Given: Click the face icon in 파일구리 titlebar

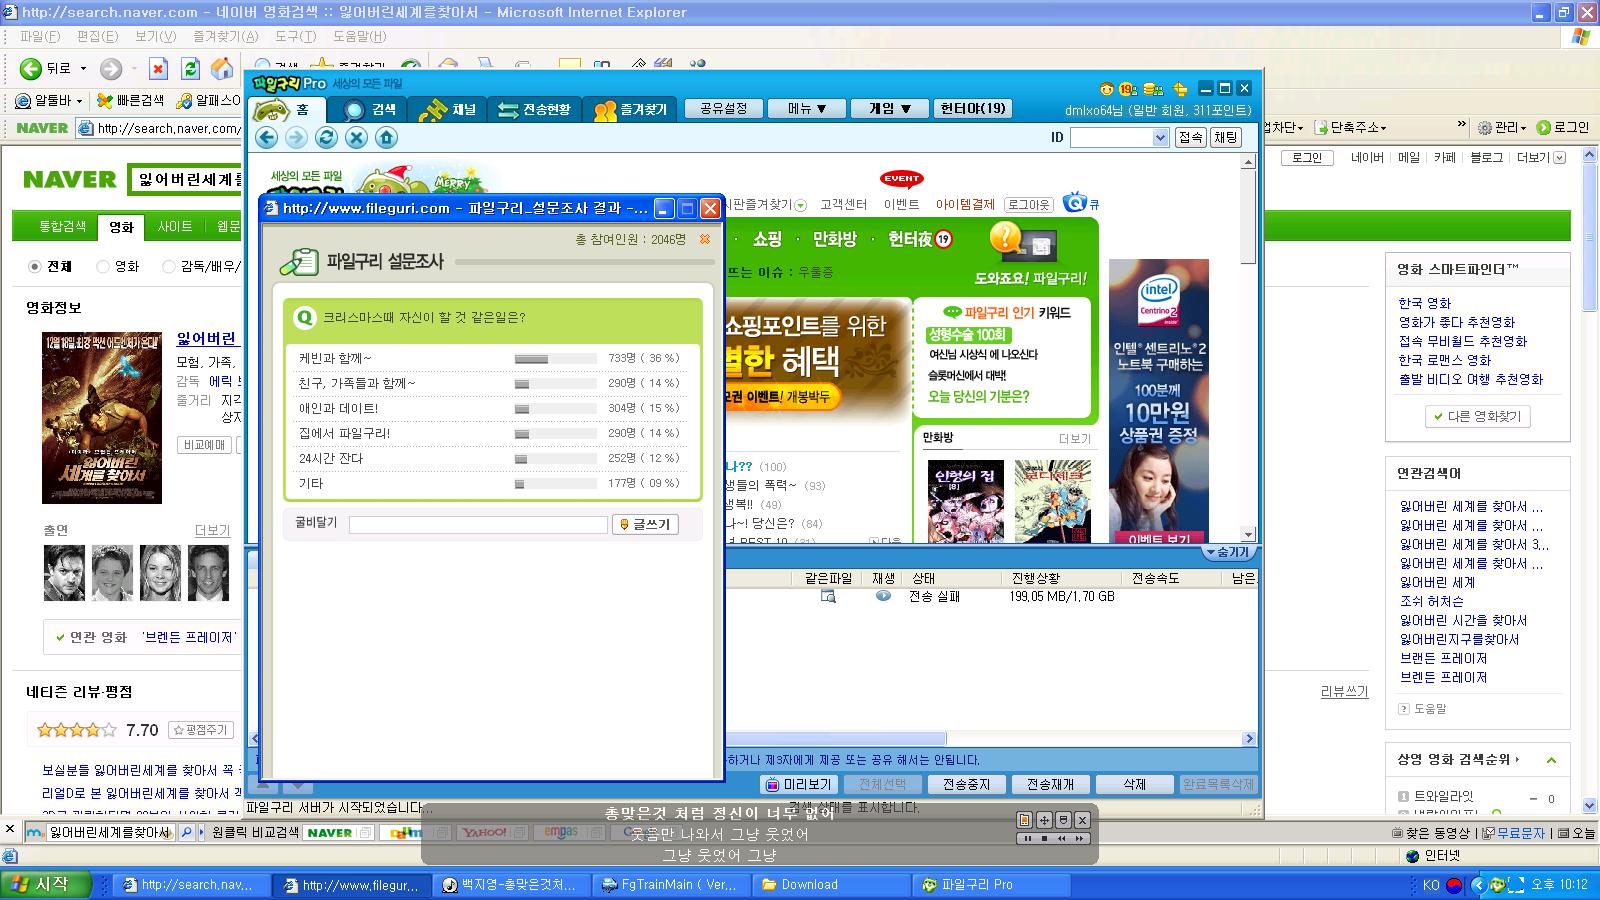Looking at the screenshot, I should click(1106, 89).
